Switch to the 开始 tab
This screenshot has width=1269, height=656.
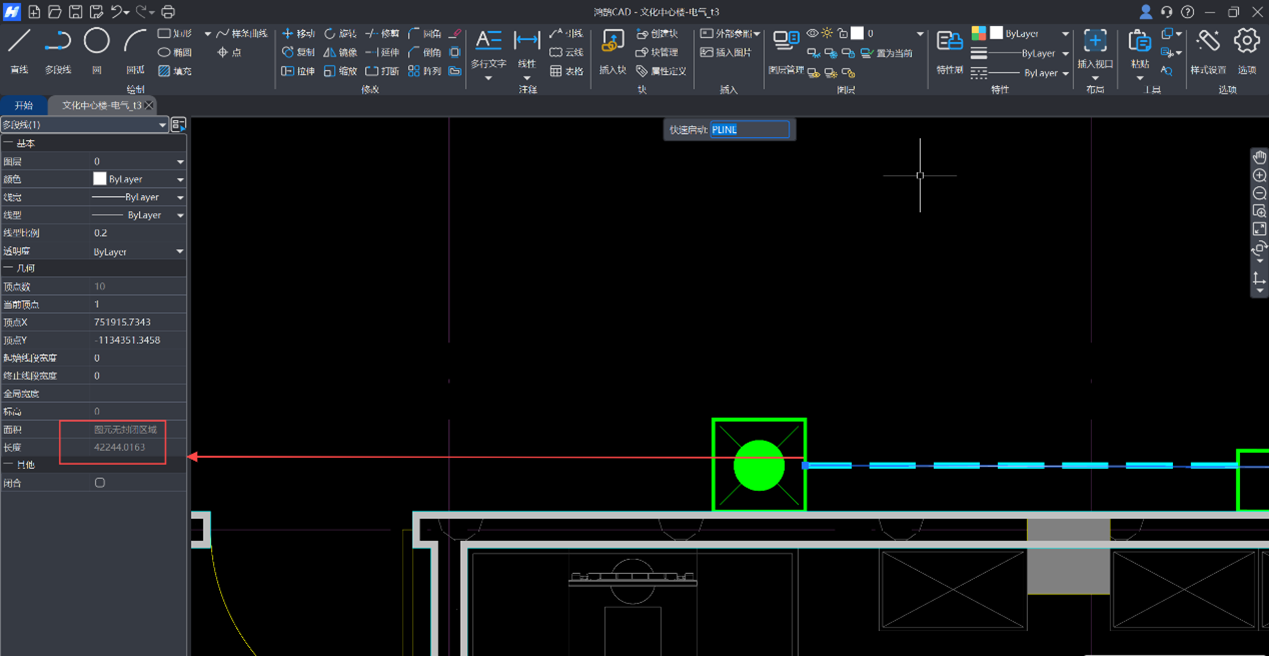(24, 105)
